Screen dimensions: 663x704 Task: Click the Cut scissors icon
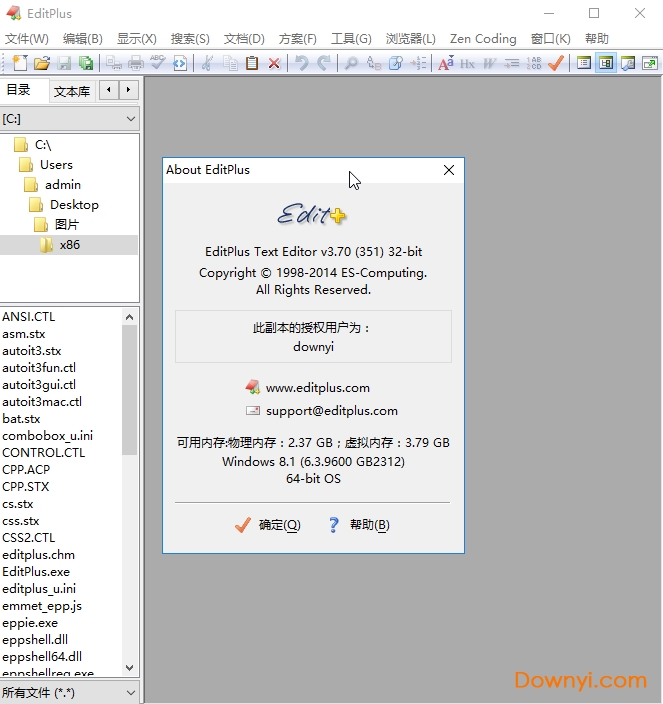tap(207, 63)
